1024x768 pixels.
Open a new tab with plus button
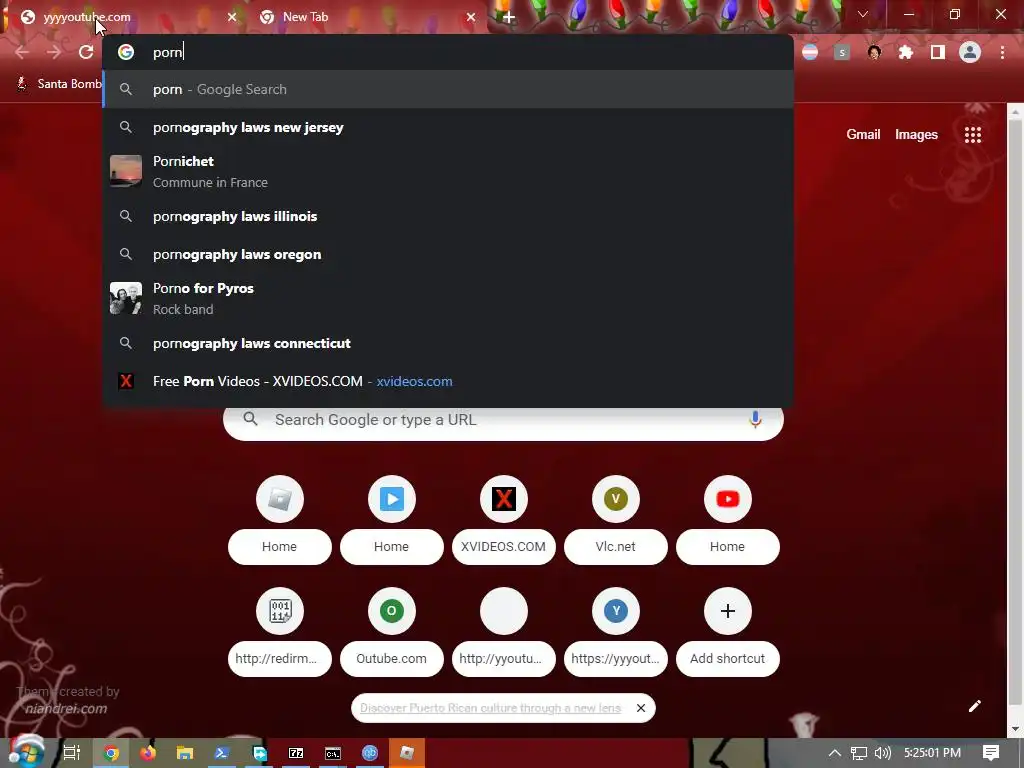509,17
